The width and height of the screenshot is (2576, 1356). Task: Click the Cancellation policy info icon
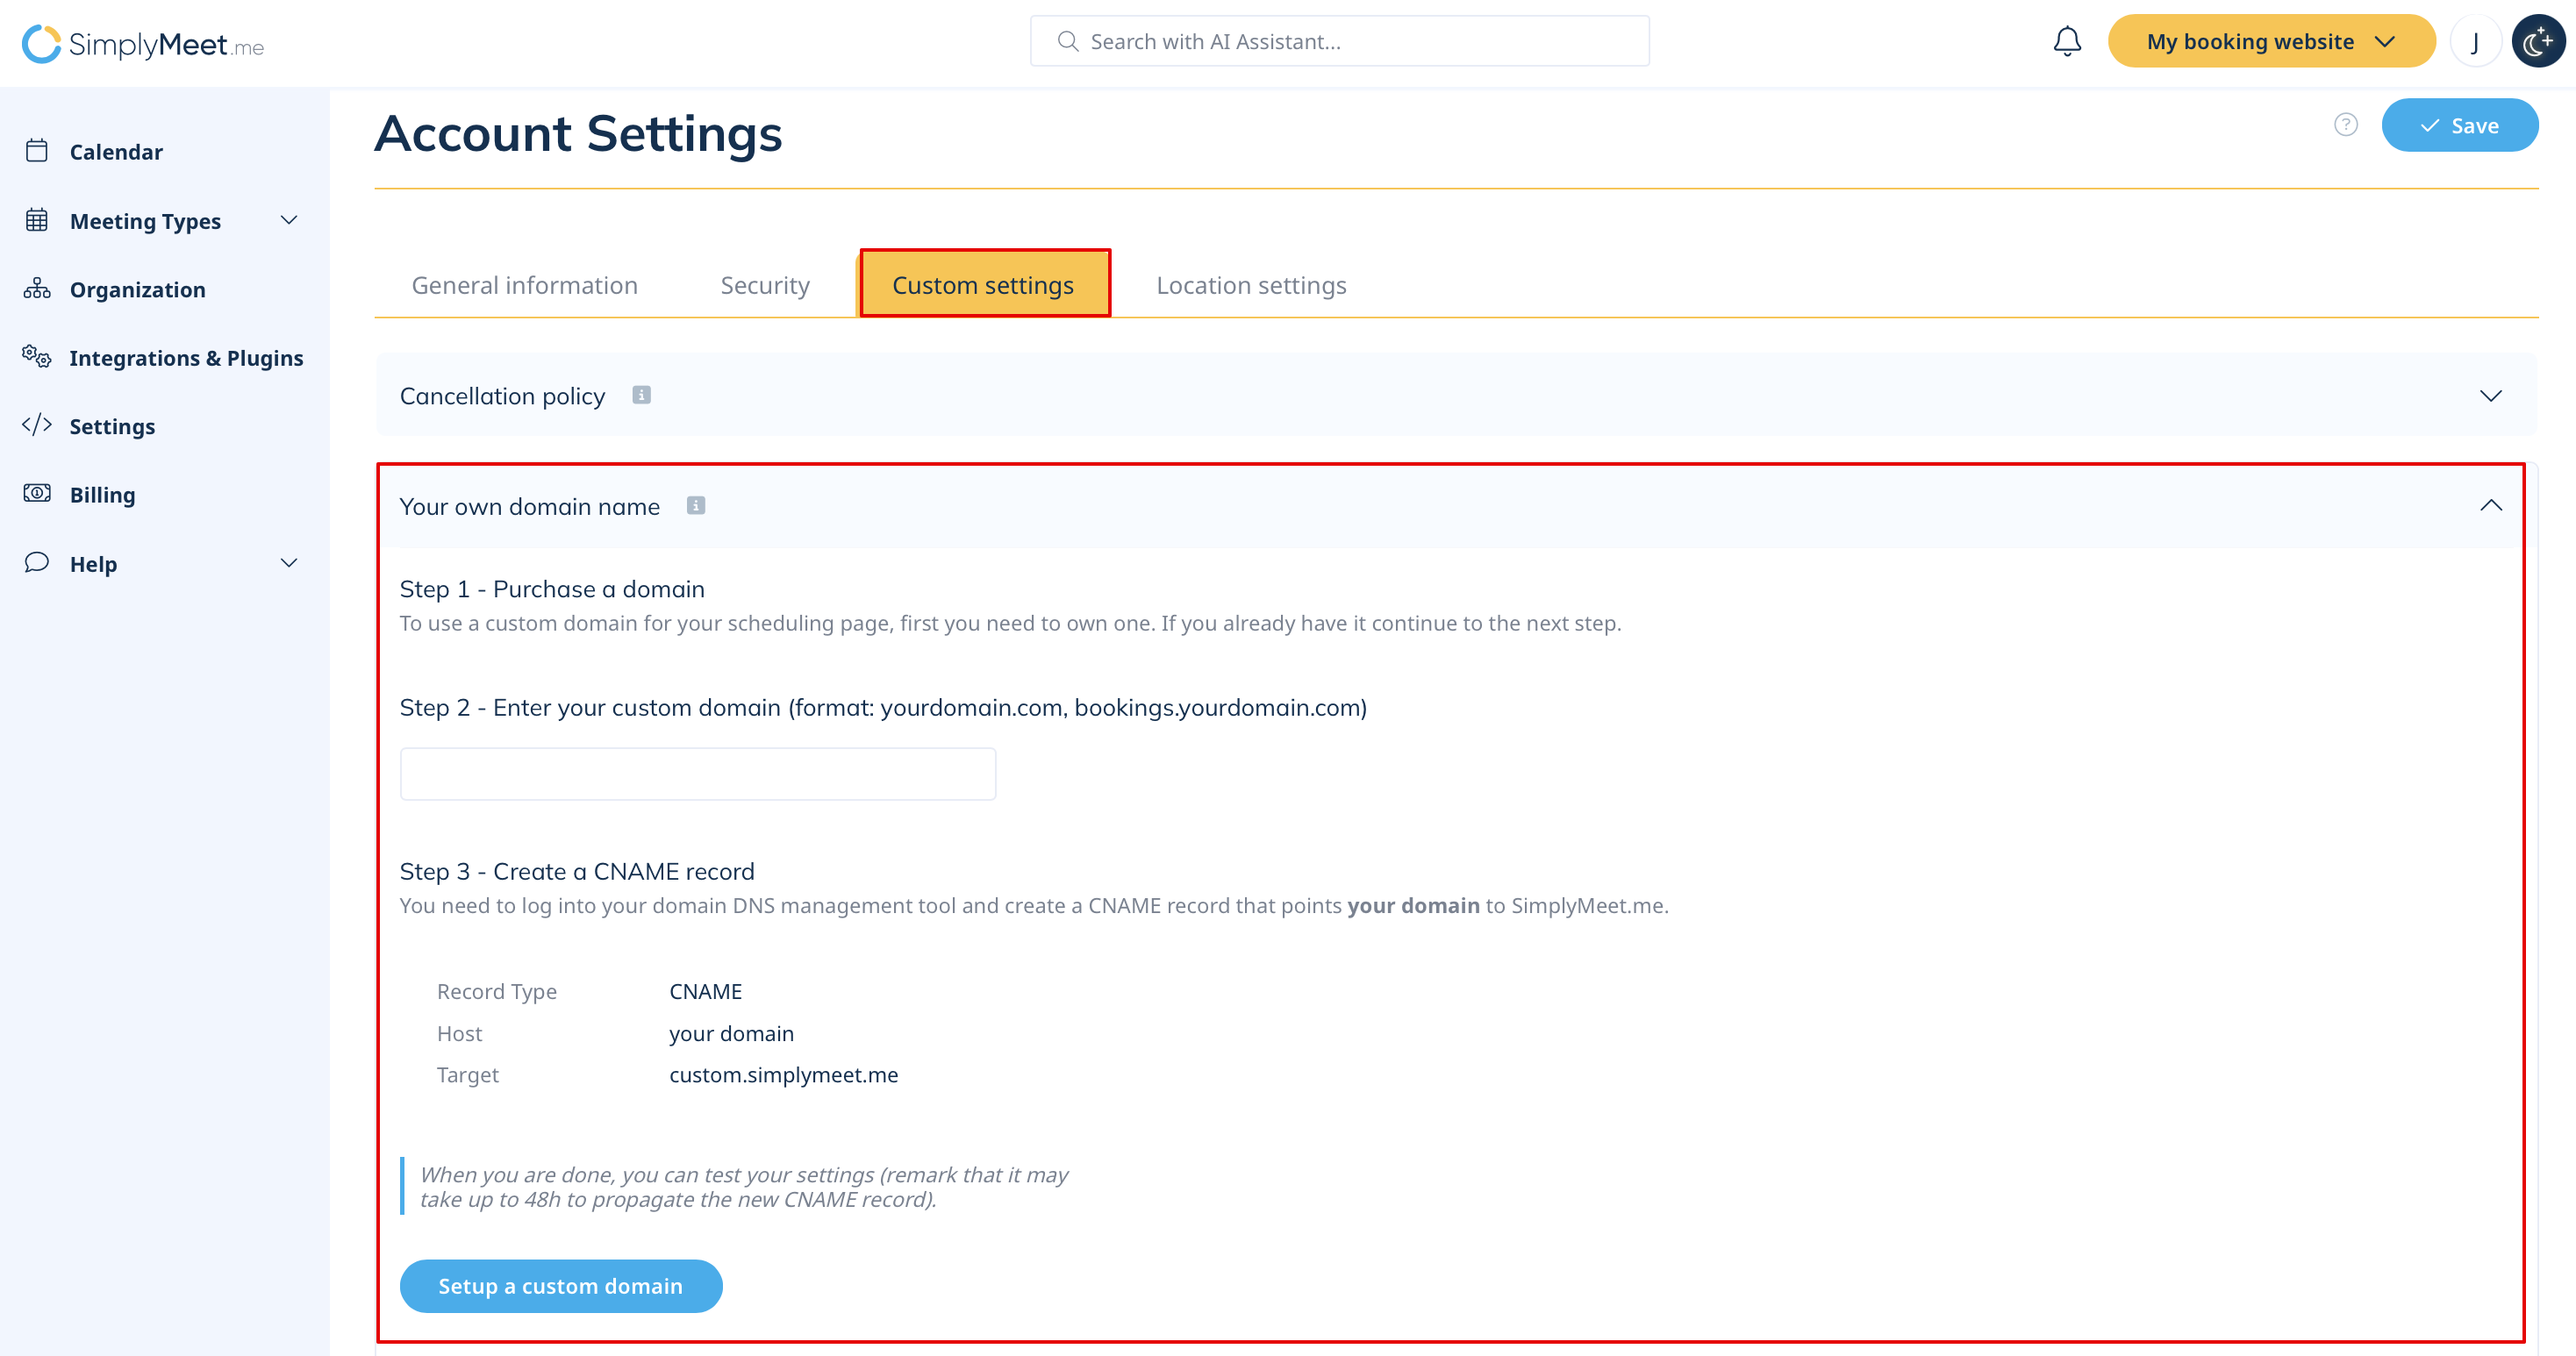click(642, 395)
